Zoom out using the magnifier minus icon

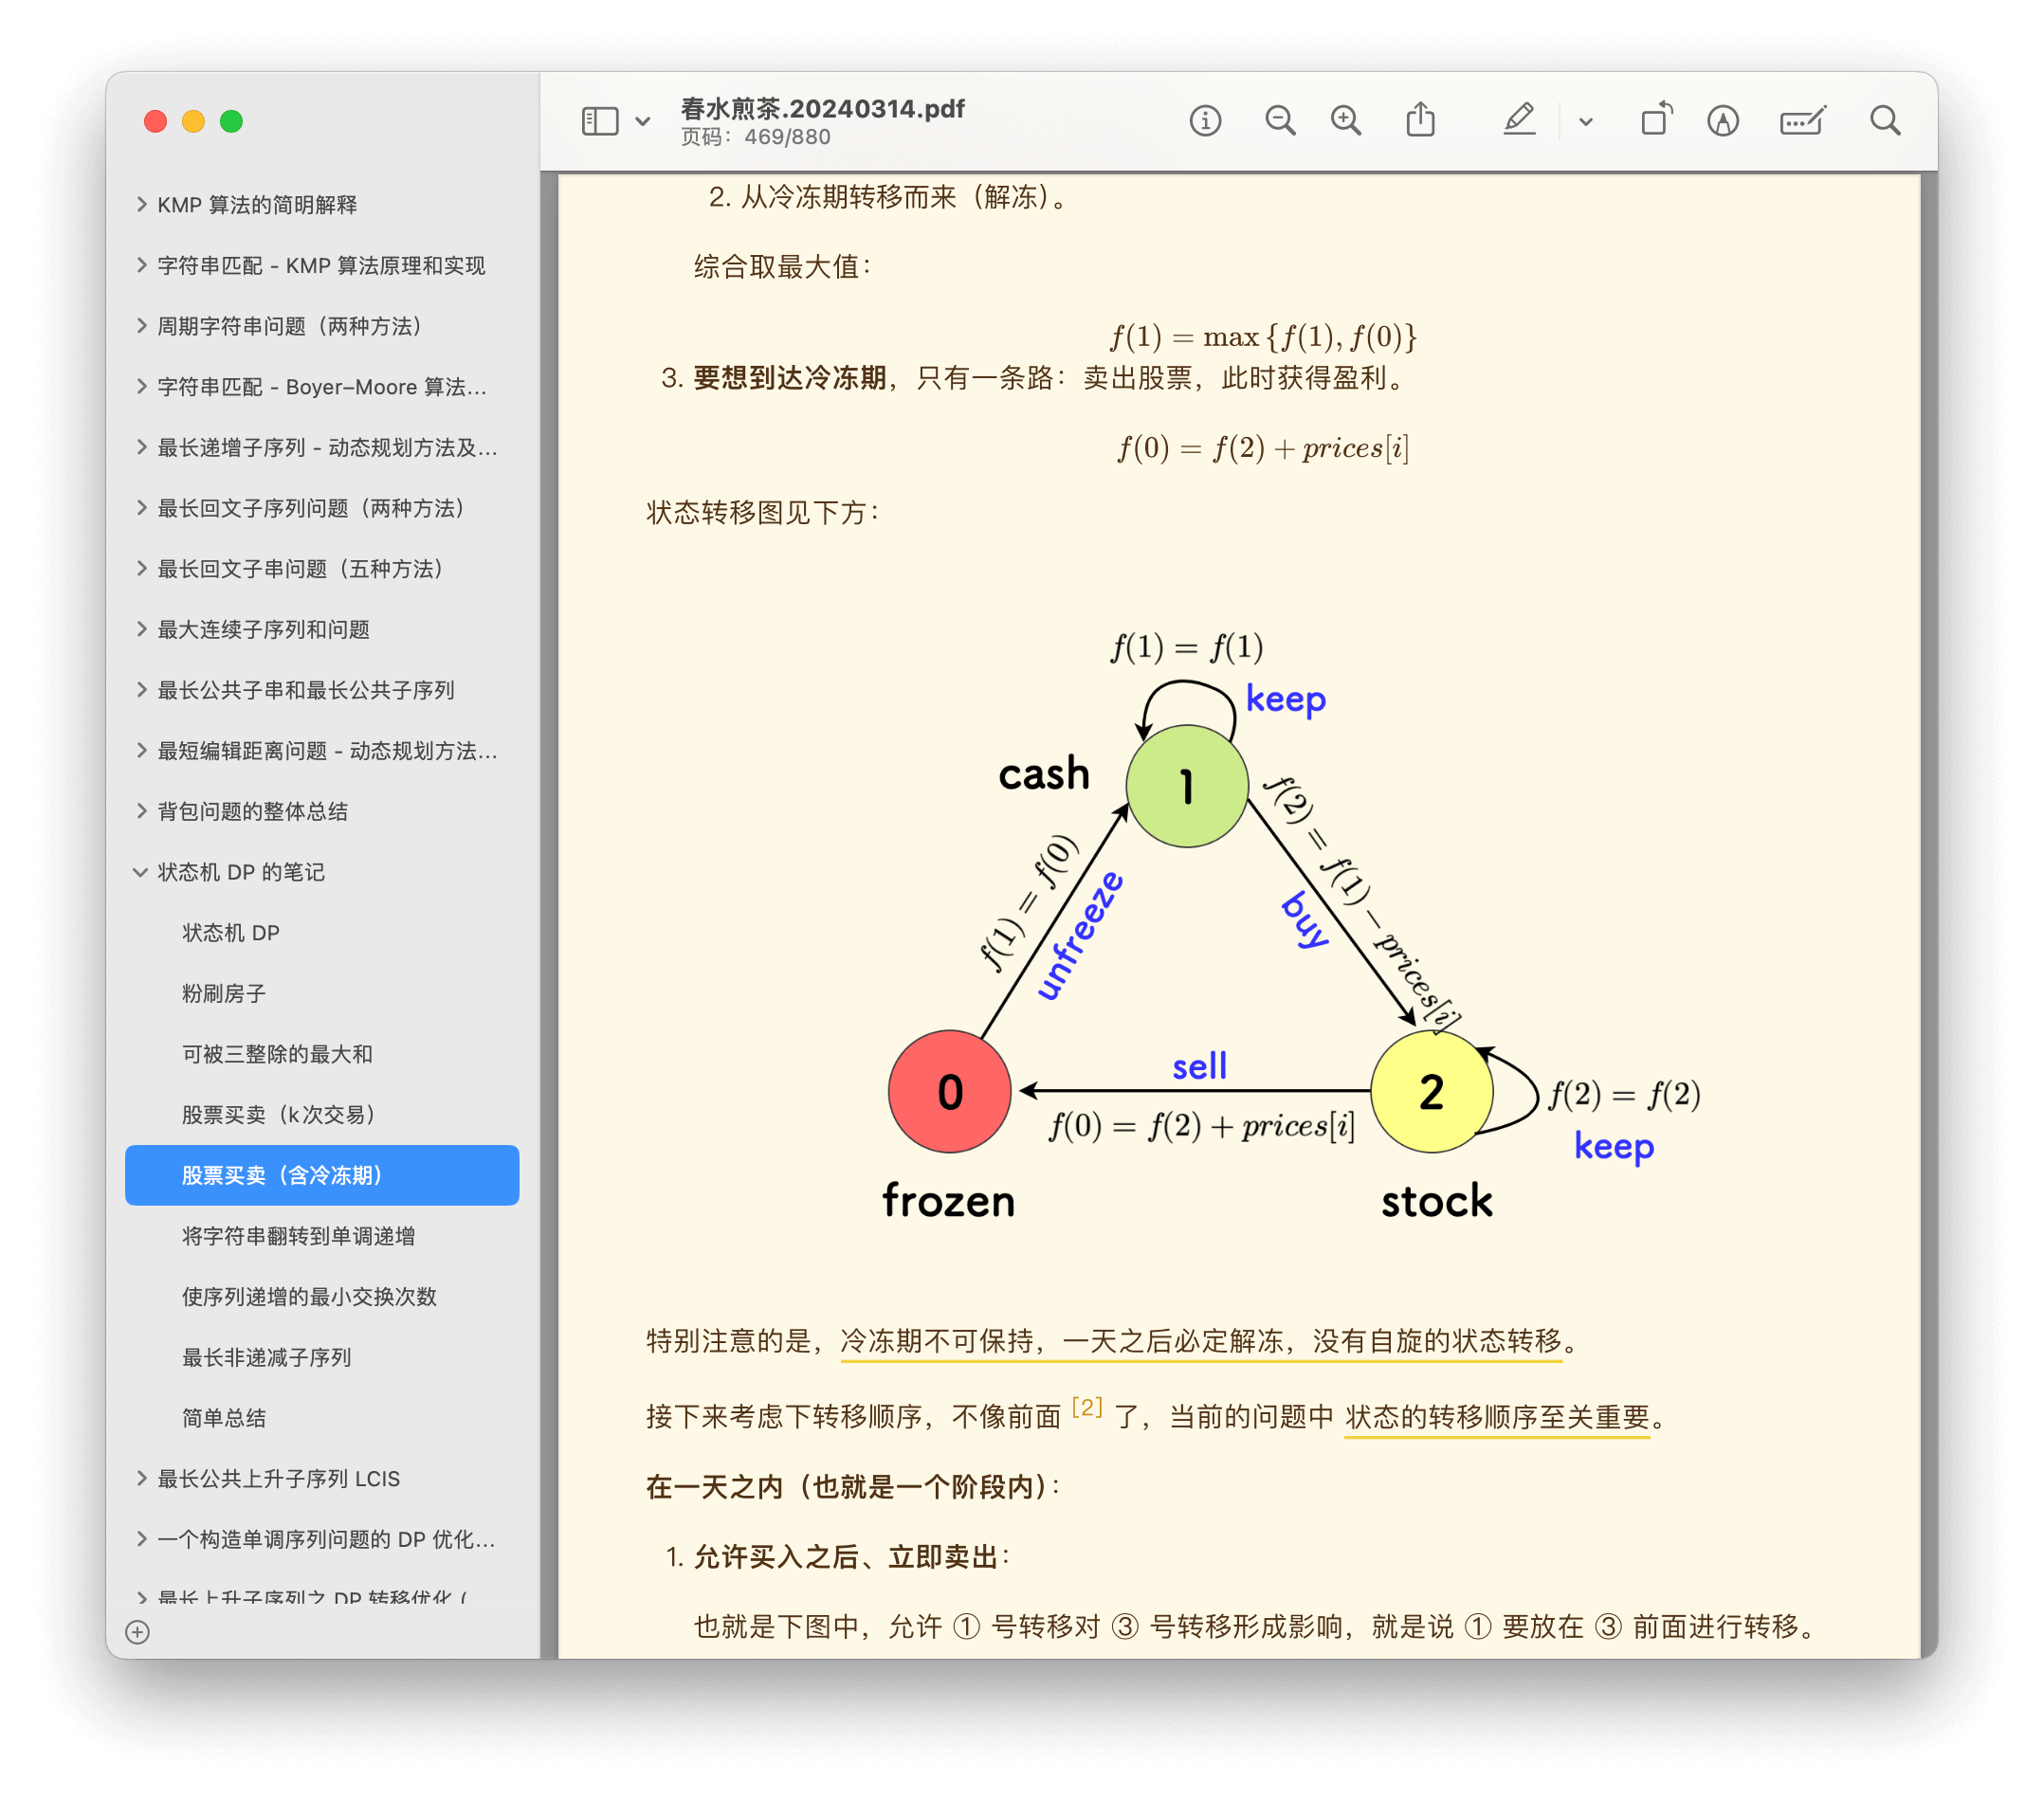pos(1279,121)
